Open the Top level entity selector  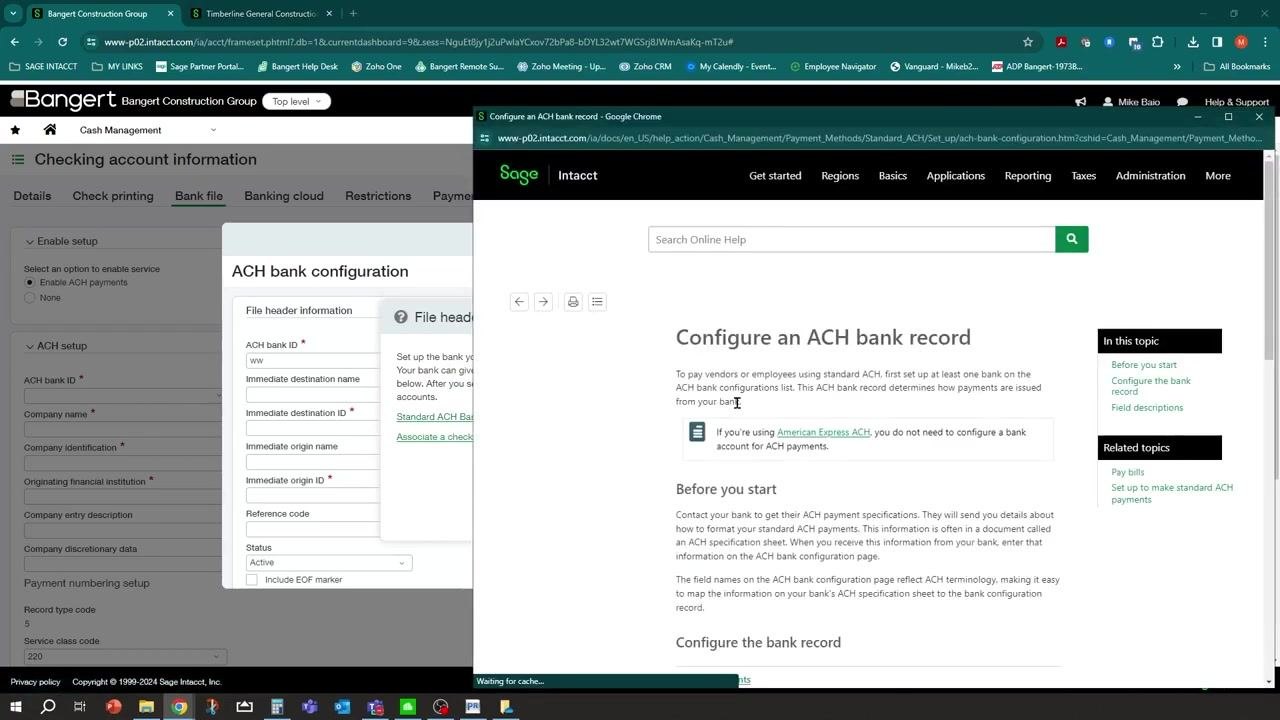point(296,102)
